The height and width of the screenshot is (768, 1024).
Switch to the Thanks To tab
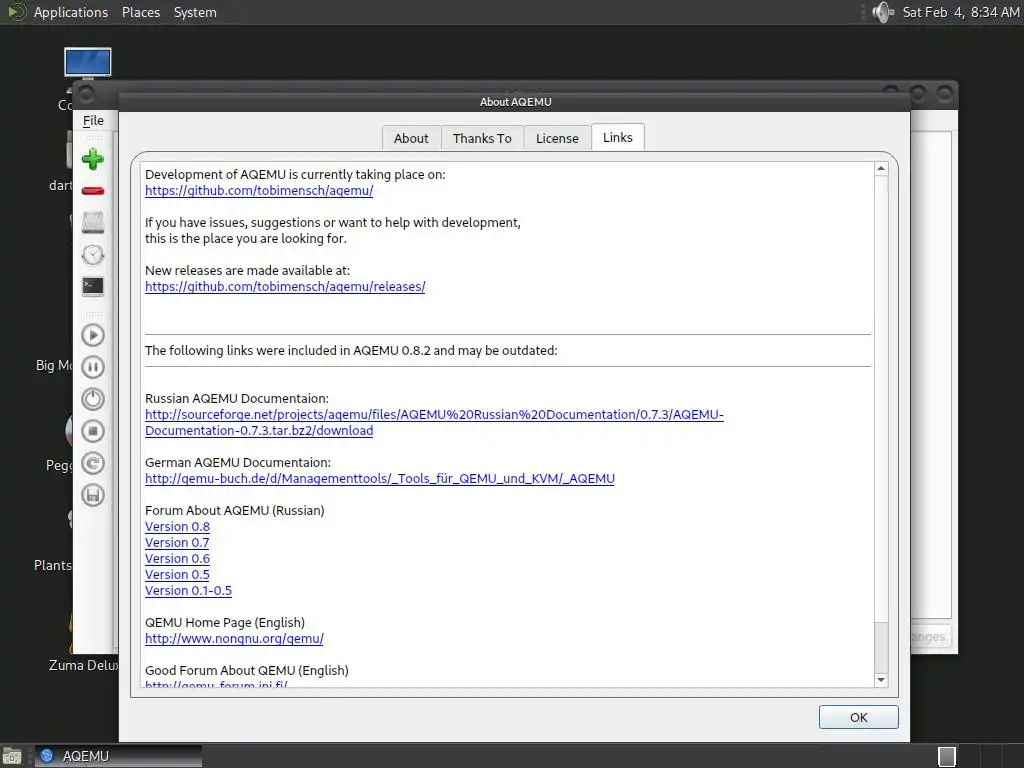(483, 138)
